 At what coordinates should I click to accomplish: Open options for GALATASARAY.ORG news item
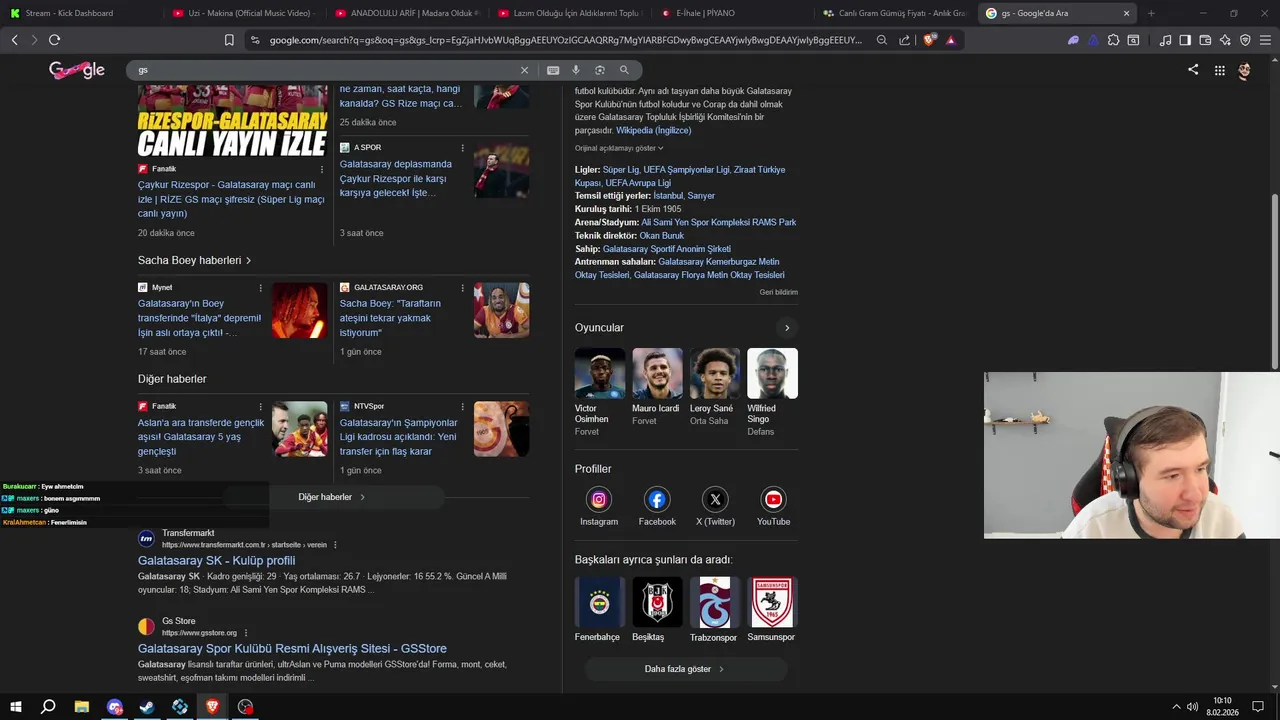click(x=463, y=288)
